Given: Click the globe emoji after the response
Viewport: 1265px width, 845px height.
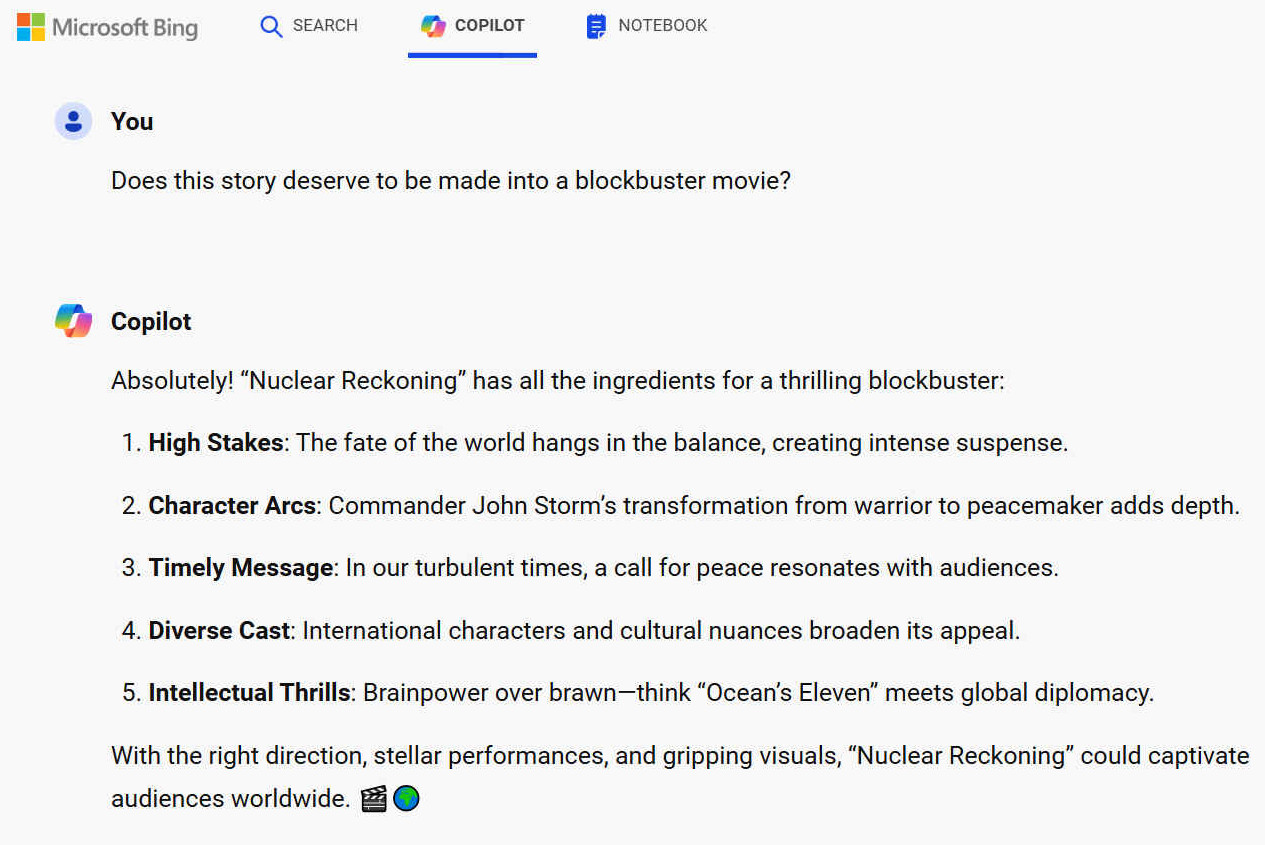Looking at the screenshot, I should tap(406, 799).
